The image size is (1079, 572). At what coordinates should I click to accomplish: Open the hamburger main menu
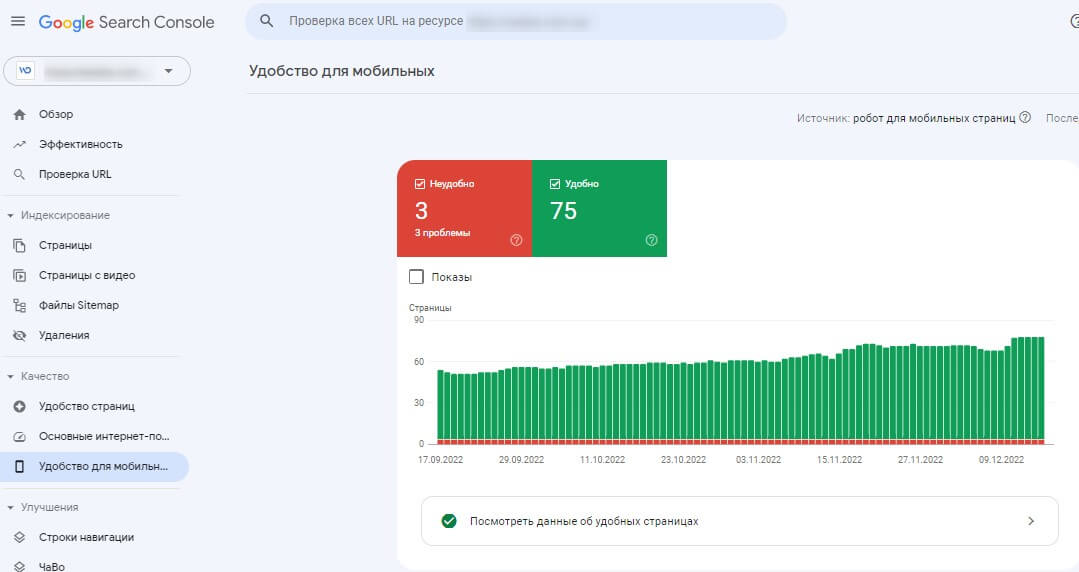click(x=18, y=21)
